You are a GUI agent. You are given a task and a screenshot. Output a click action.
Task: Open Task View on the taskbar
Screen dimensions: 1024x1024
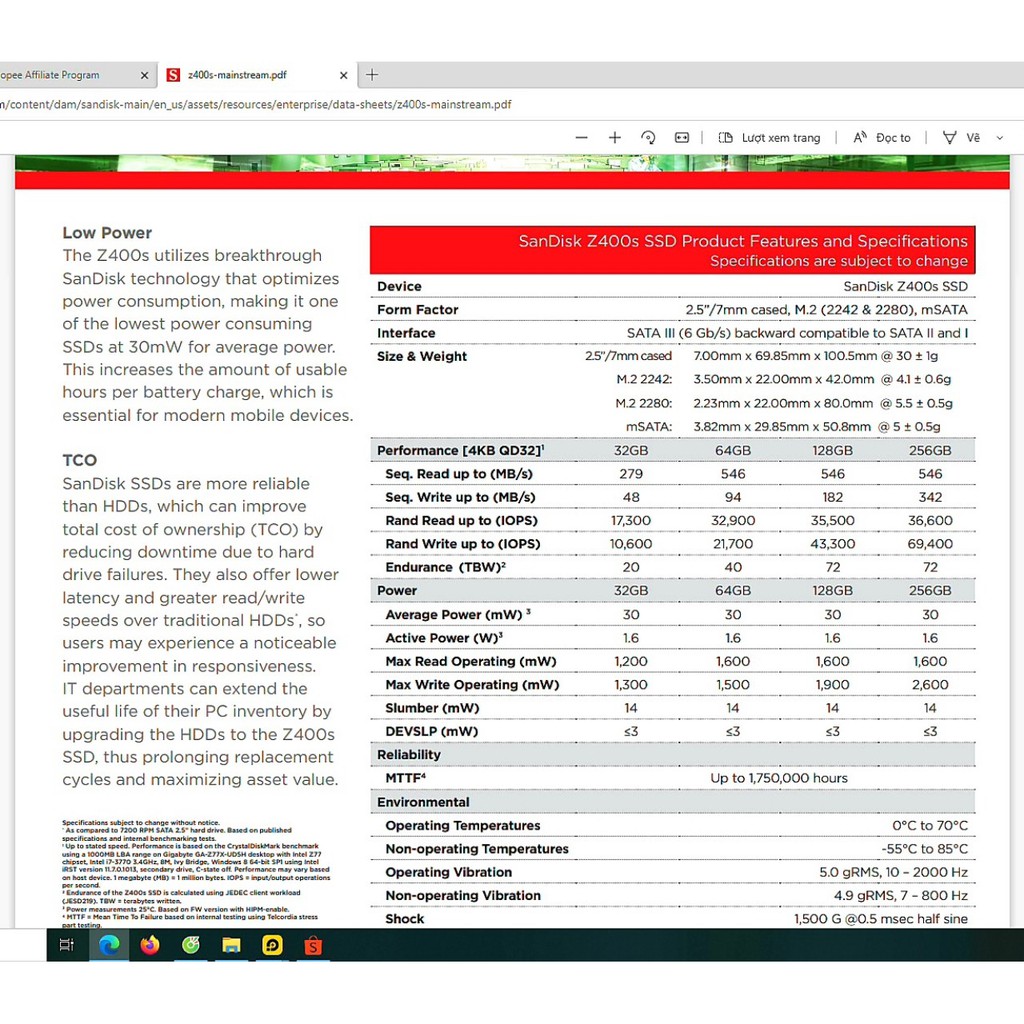coord(67,945)
